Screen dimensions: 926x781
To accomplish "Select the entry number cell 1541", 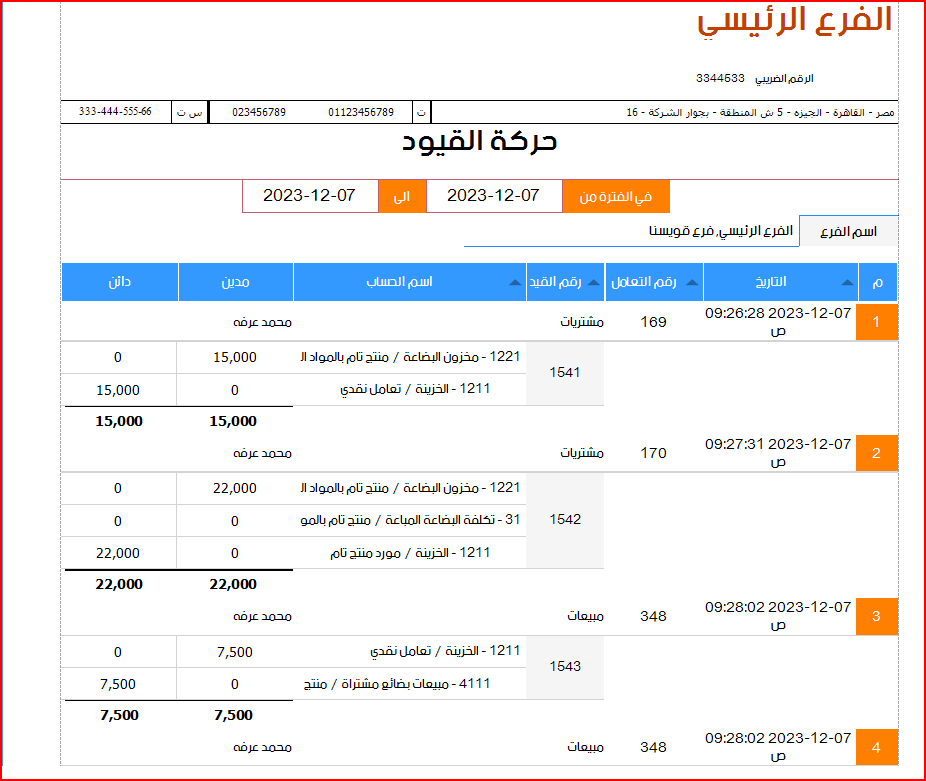I will (x=565, y=373).
